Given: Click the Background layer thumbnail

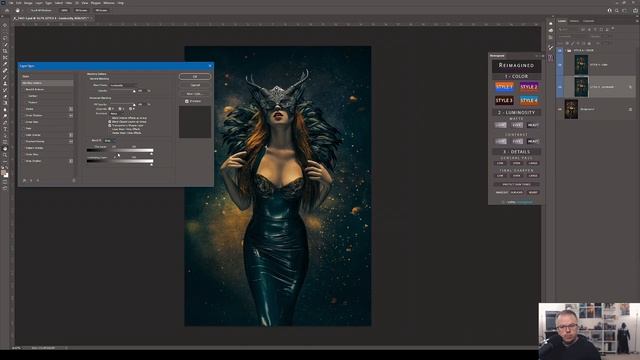Looking at the screenshot, I should tap(571, 109).
